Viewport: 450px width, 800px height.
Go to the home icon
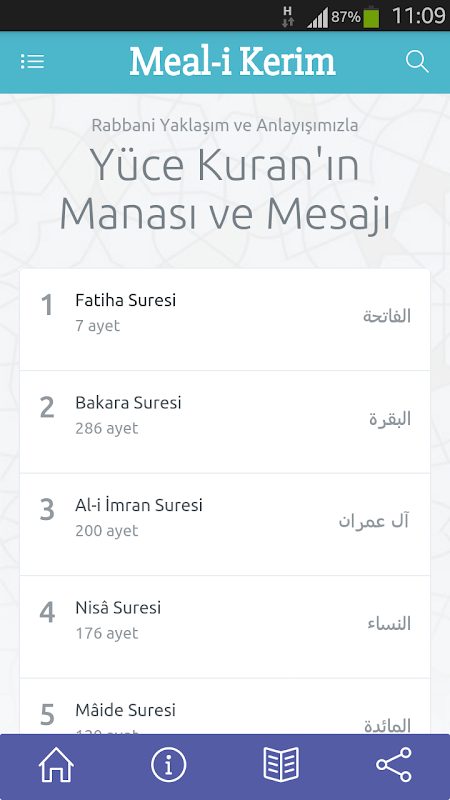[56, 764]
